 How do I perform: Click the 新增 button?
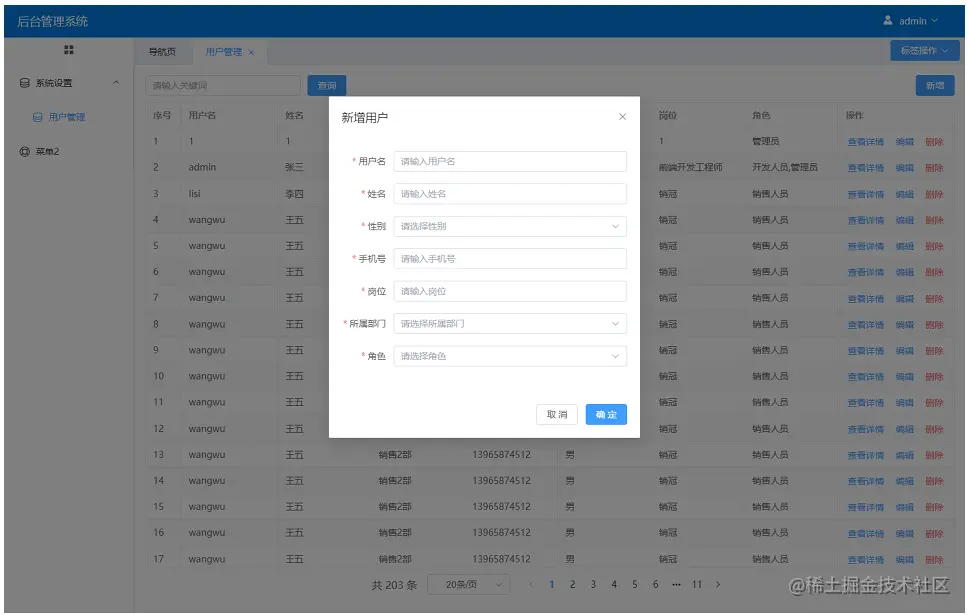pos(935,85)
